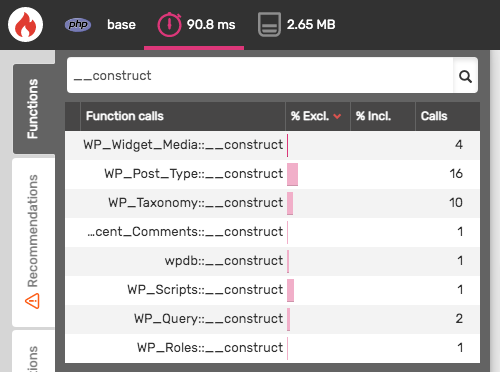
Task: Sort by % Excl. column
Action: (318, 116)
